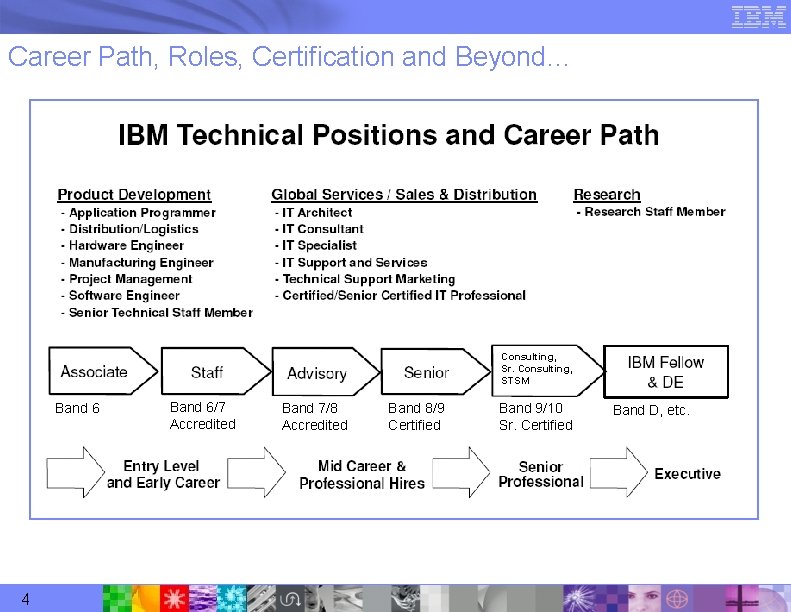
Task: Click the IBM logo in the header
Action: point(758,17)
